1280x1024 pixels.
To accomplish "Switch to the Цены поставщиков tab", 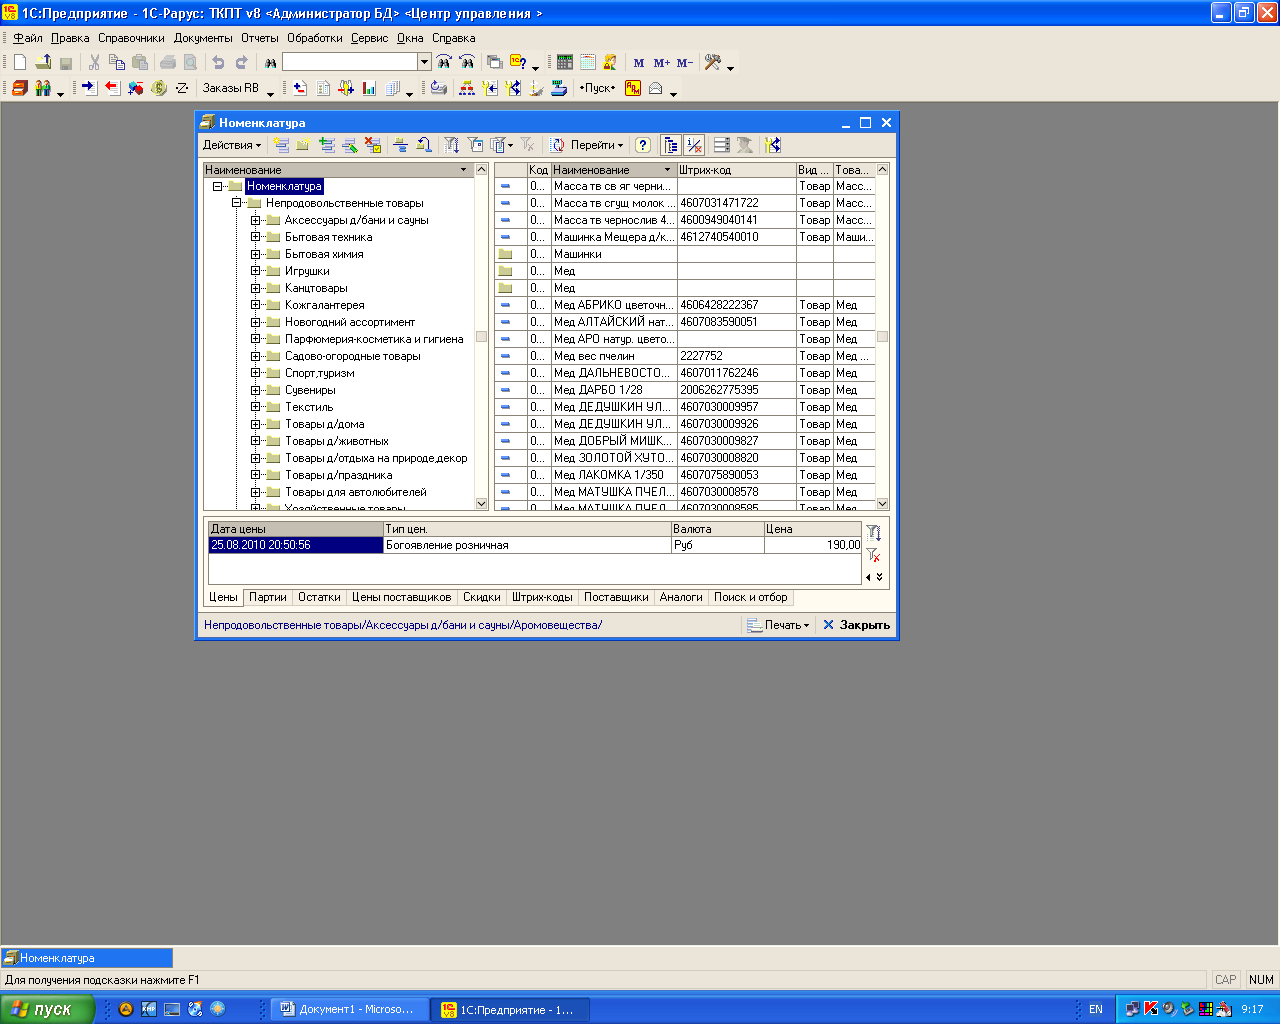I will (401, 597).
